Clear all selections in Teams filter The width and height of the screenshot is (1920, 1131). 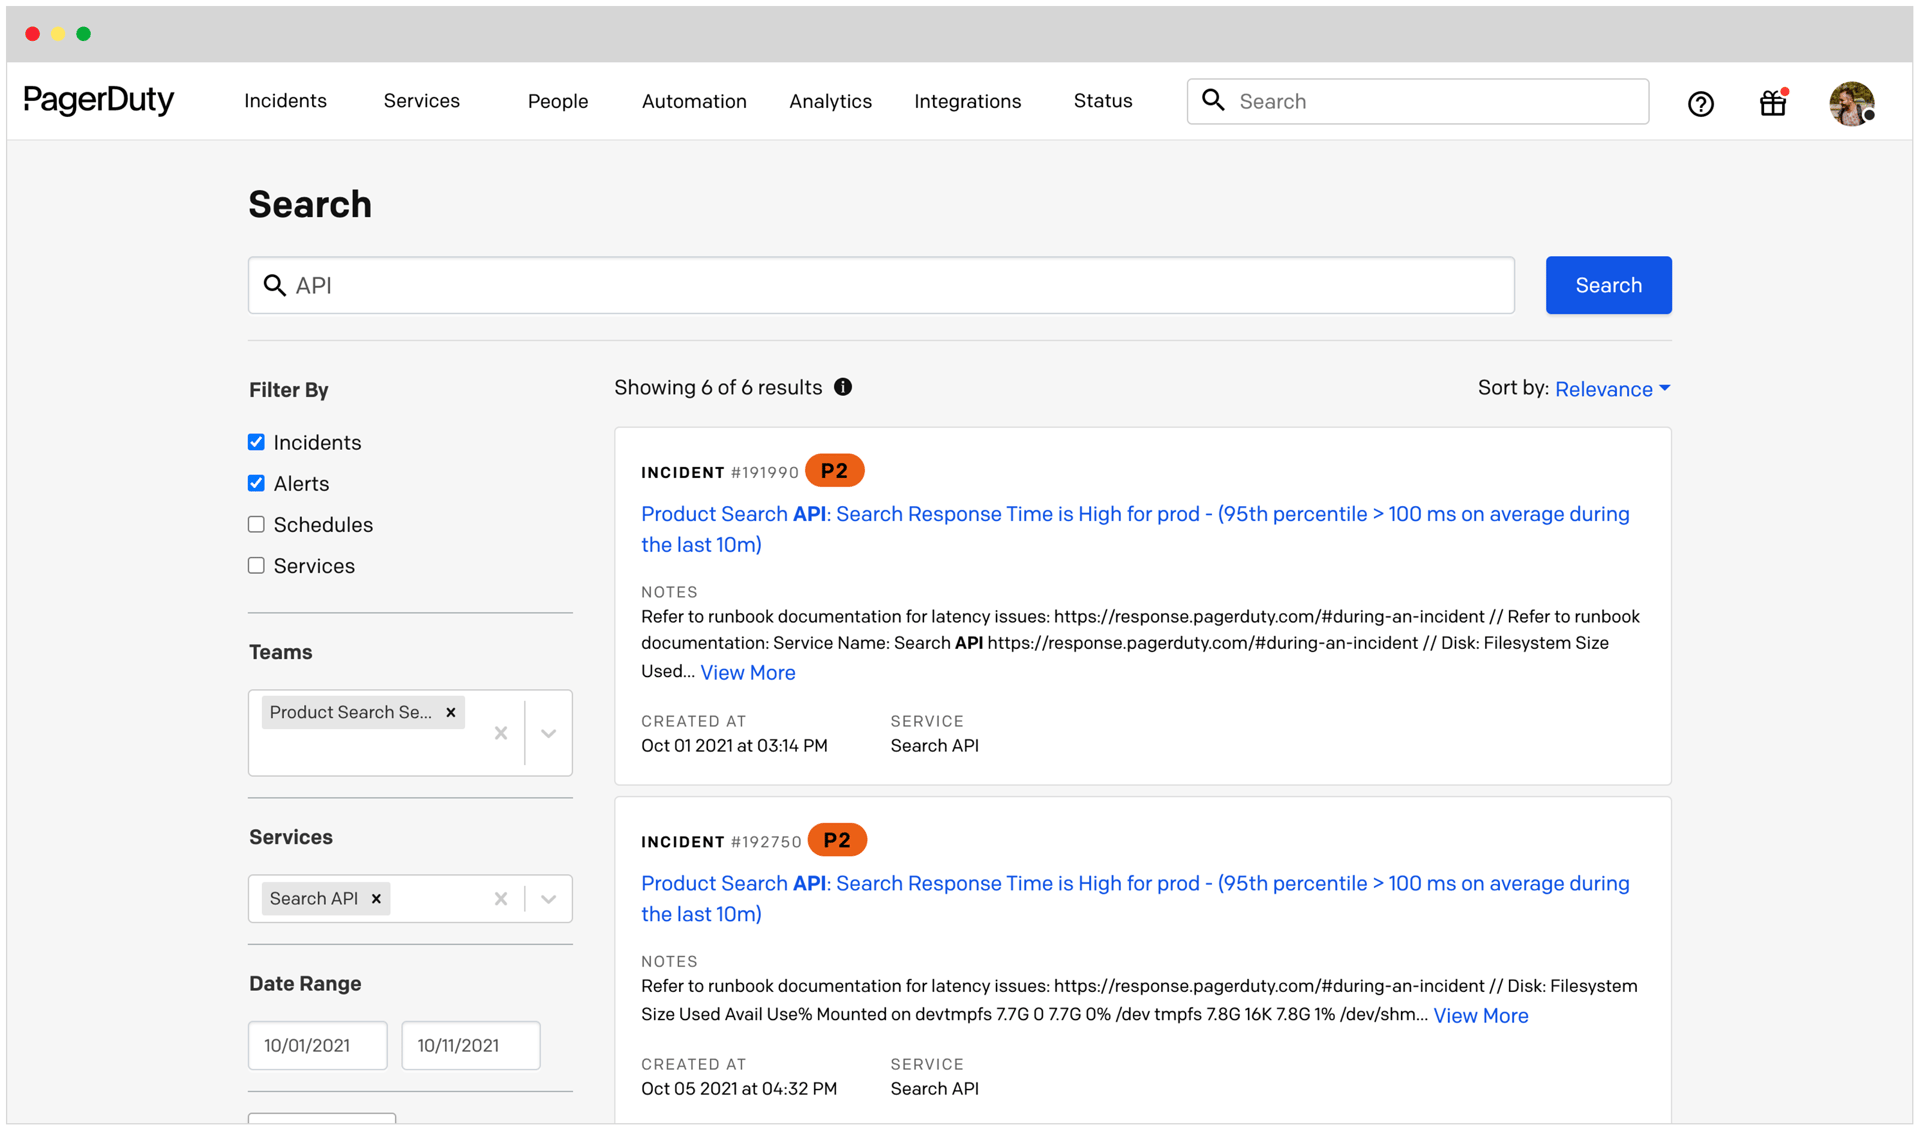(501, 733)
